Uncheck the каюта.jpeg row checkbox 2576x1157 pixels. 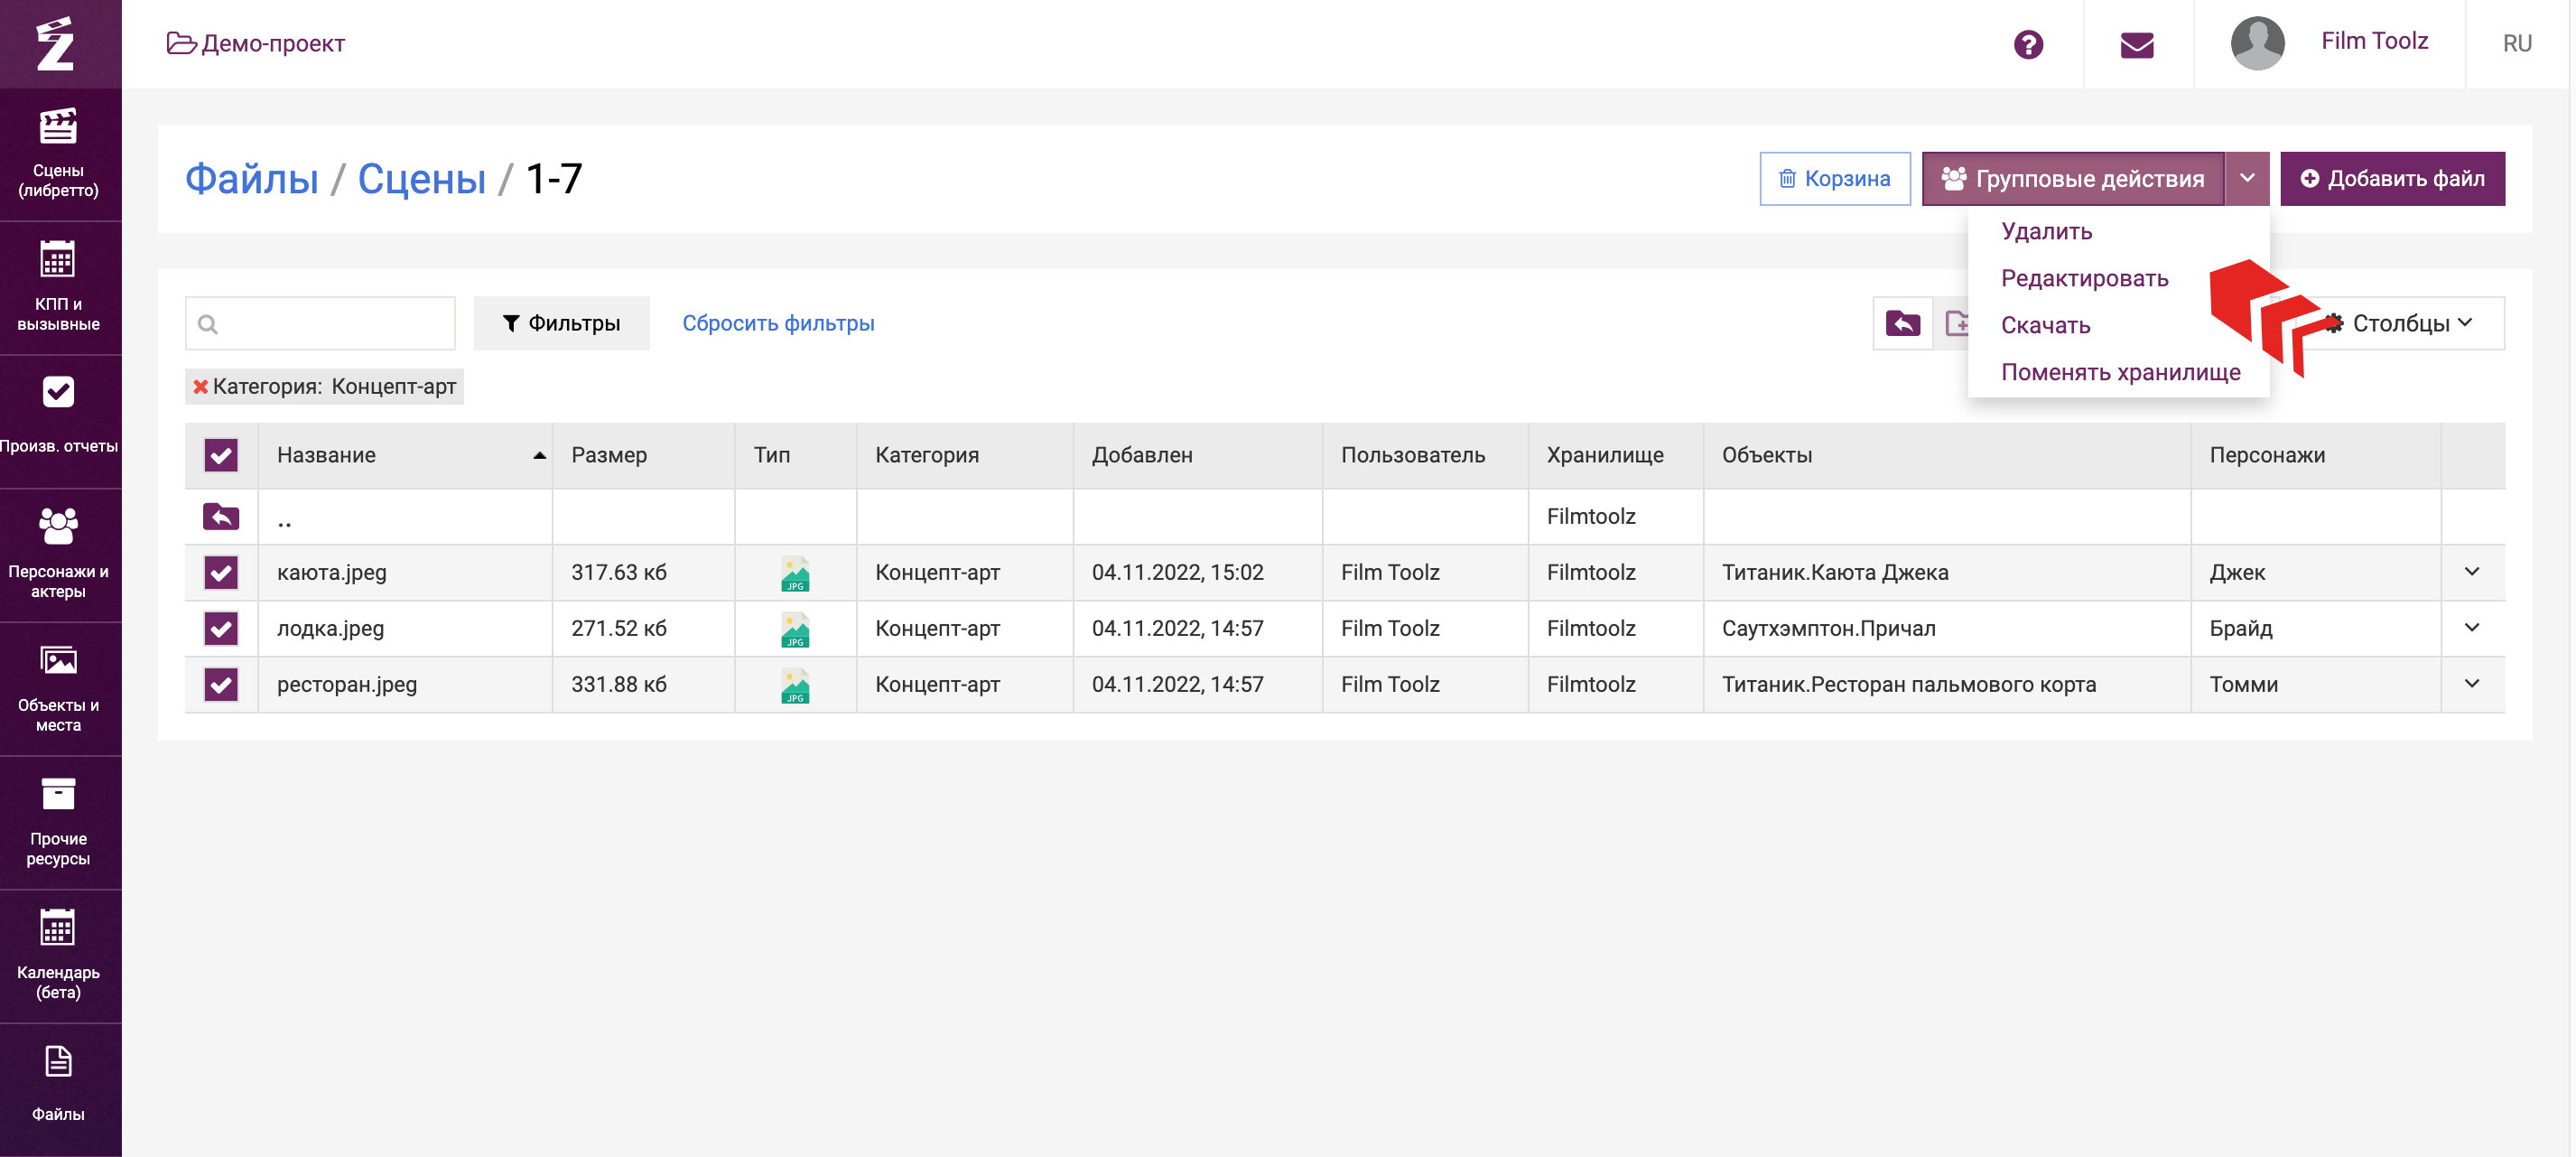(x=221, y=572)
